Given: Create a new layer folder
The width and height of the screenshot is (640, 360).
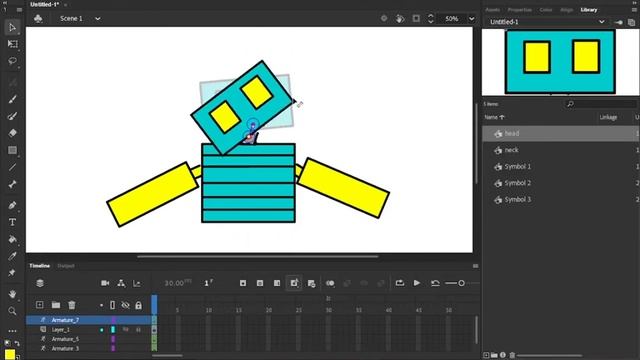Looking at the screenshot, I should [x=56, y=305].
